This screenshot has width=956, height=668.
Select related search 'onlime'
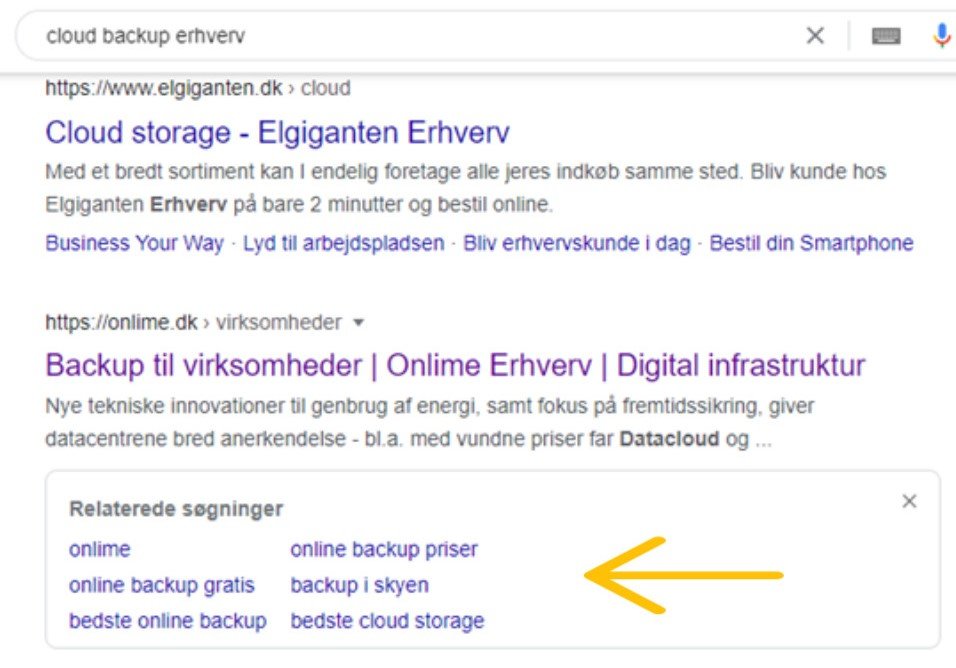coord(100,549)
